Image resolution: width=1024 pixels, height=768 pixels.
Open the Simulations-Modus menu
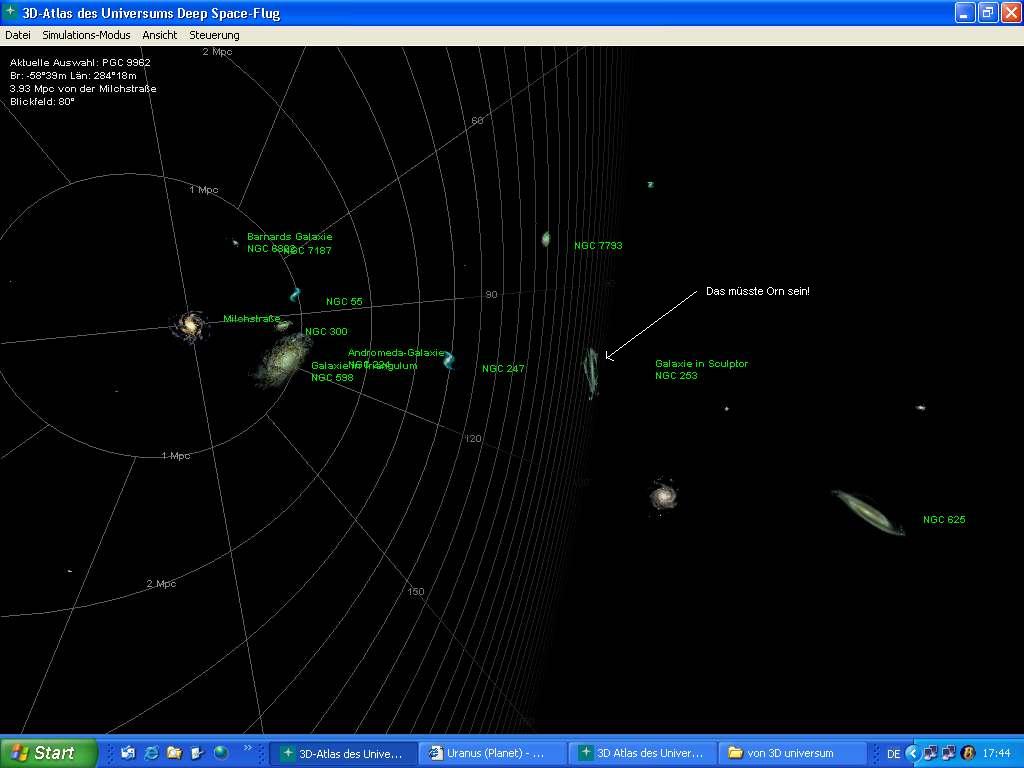(86, 35)
